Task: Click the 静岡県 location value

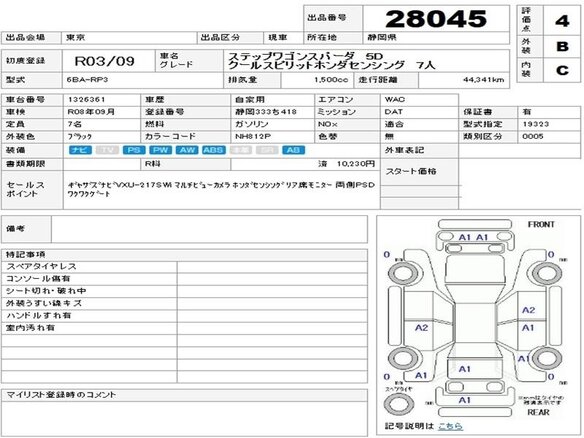Action: pyautogui.click(x=382, y=37)
